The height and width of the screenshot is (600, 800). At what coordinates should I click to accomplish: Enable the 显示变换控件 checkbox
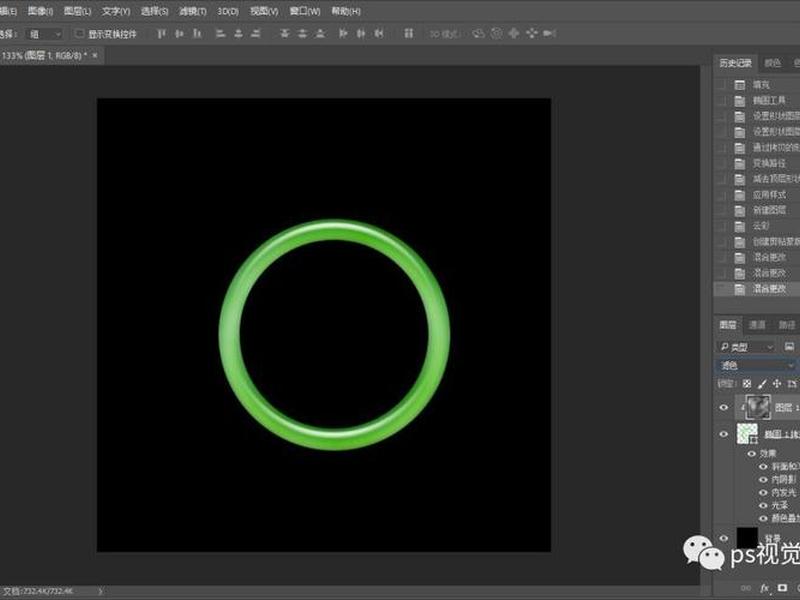[80, 34]
